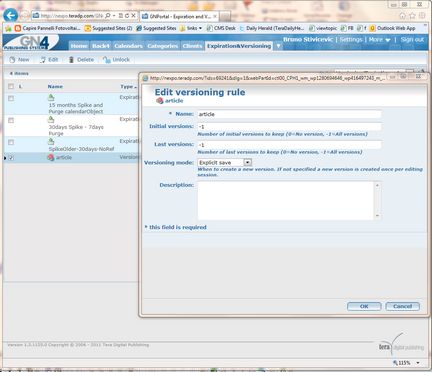The image size is (432, 372).
Task: Click the Initial versions input field
Action: (x=289, y=127)
